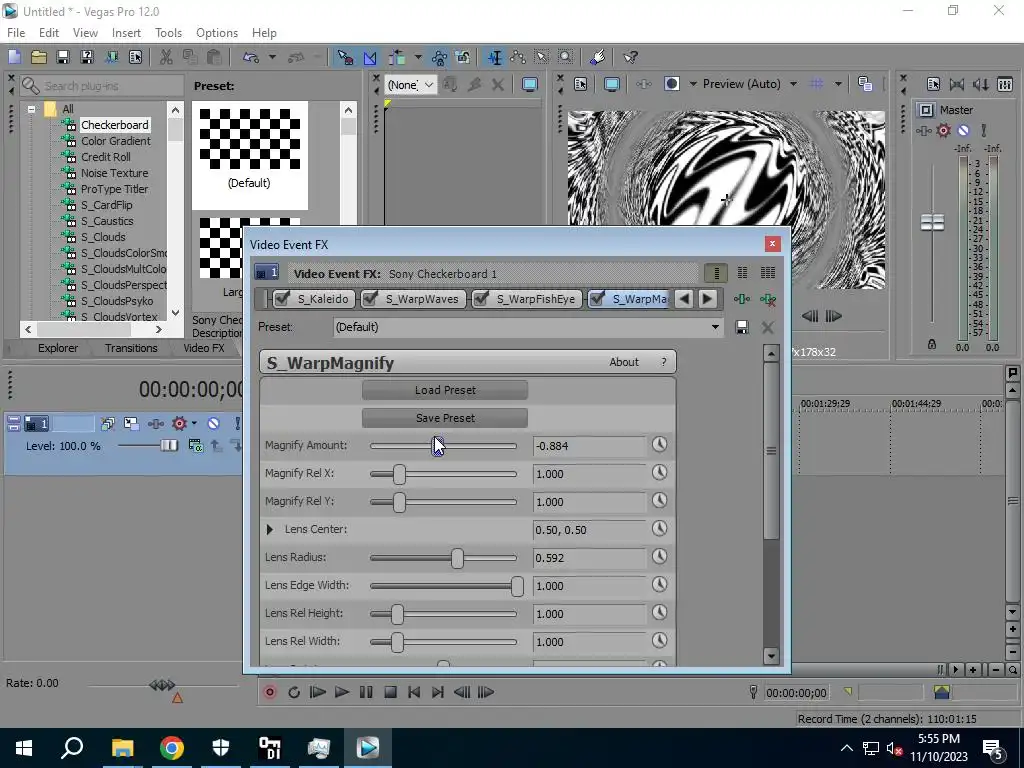Toggle the S_WarpMagnify plug-in checkbox
Image resolution: width=1024 pixels, height=768 pixels.
click(597, 298)
